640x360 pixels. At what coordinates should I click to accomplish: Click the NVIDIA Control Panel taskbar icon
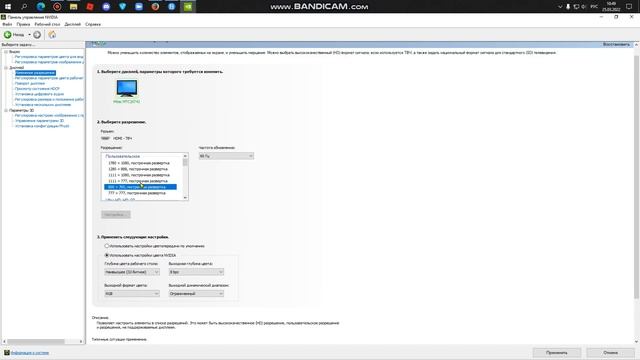[188, 7]
